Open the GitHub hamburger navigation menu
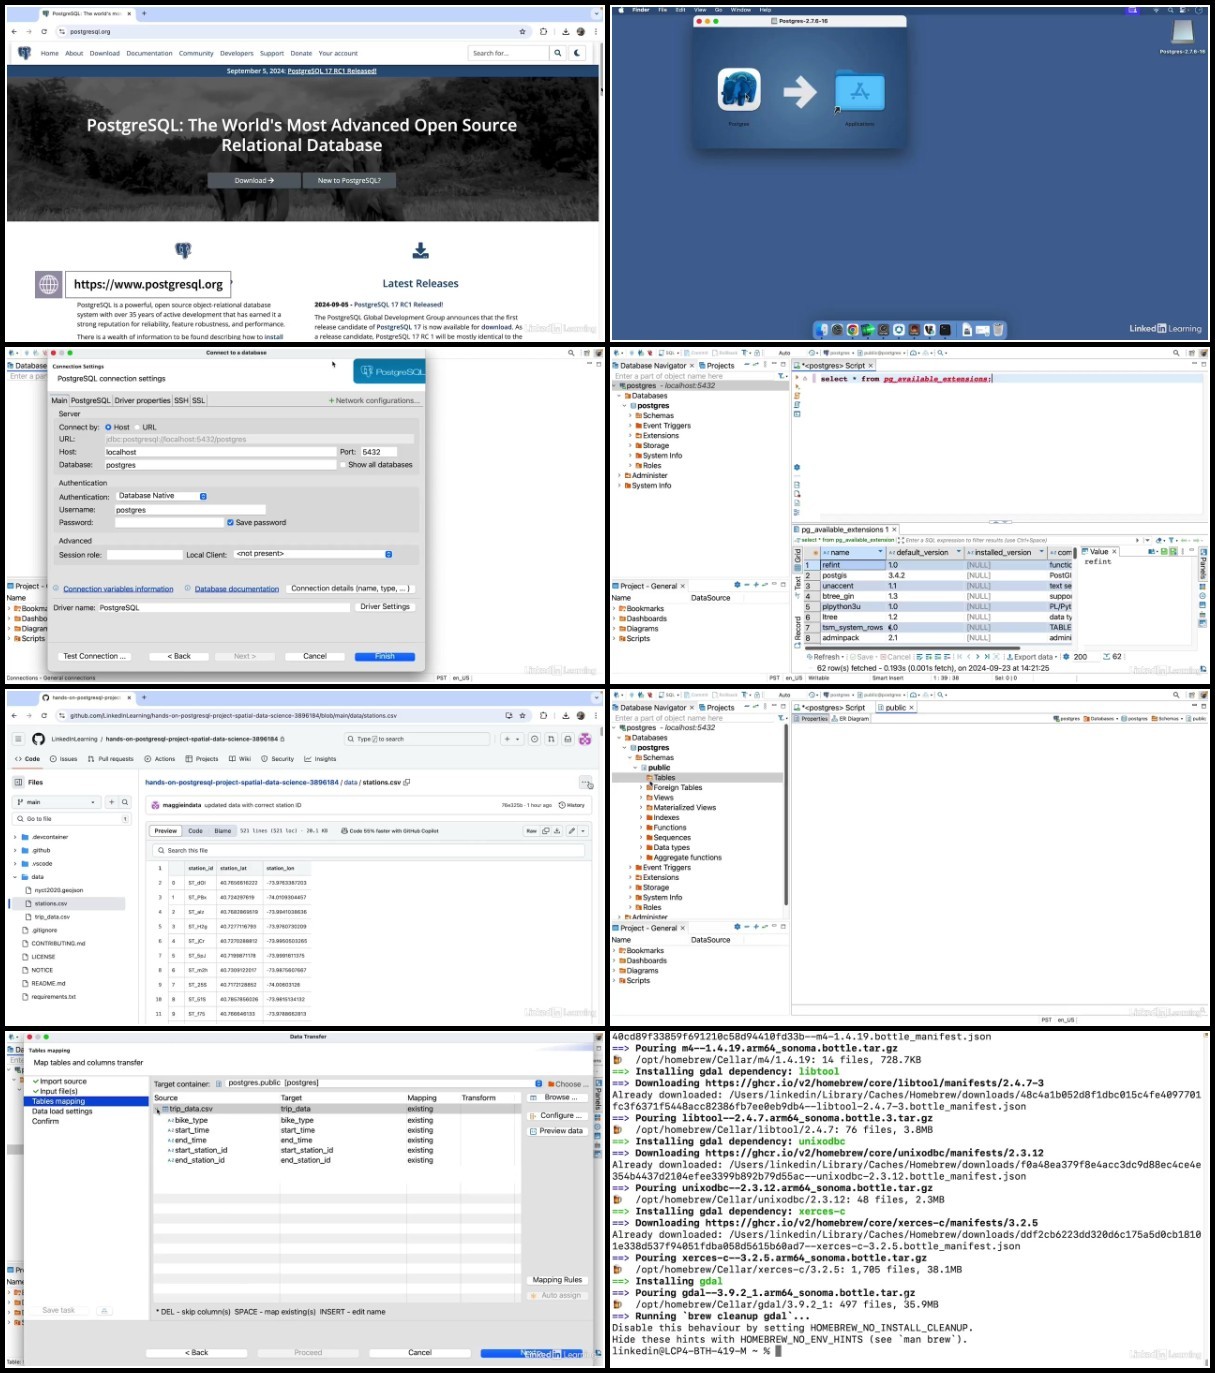Image resolution: width=1215 pixels, height=1373 pixels. pos(18,739)
